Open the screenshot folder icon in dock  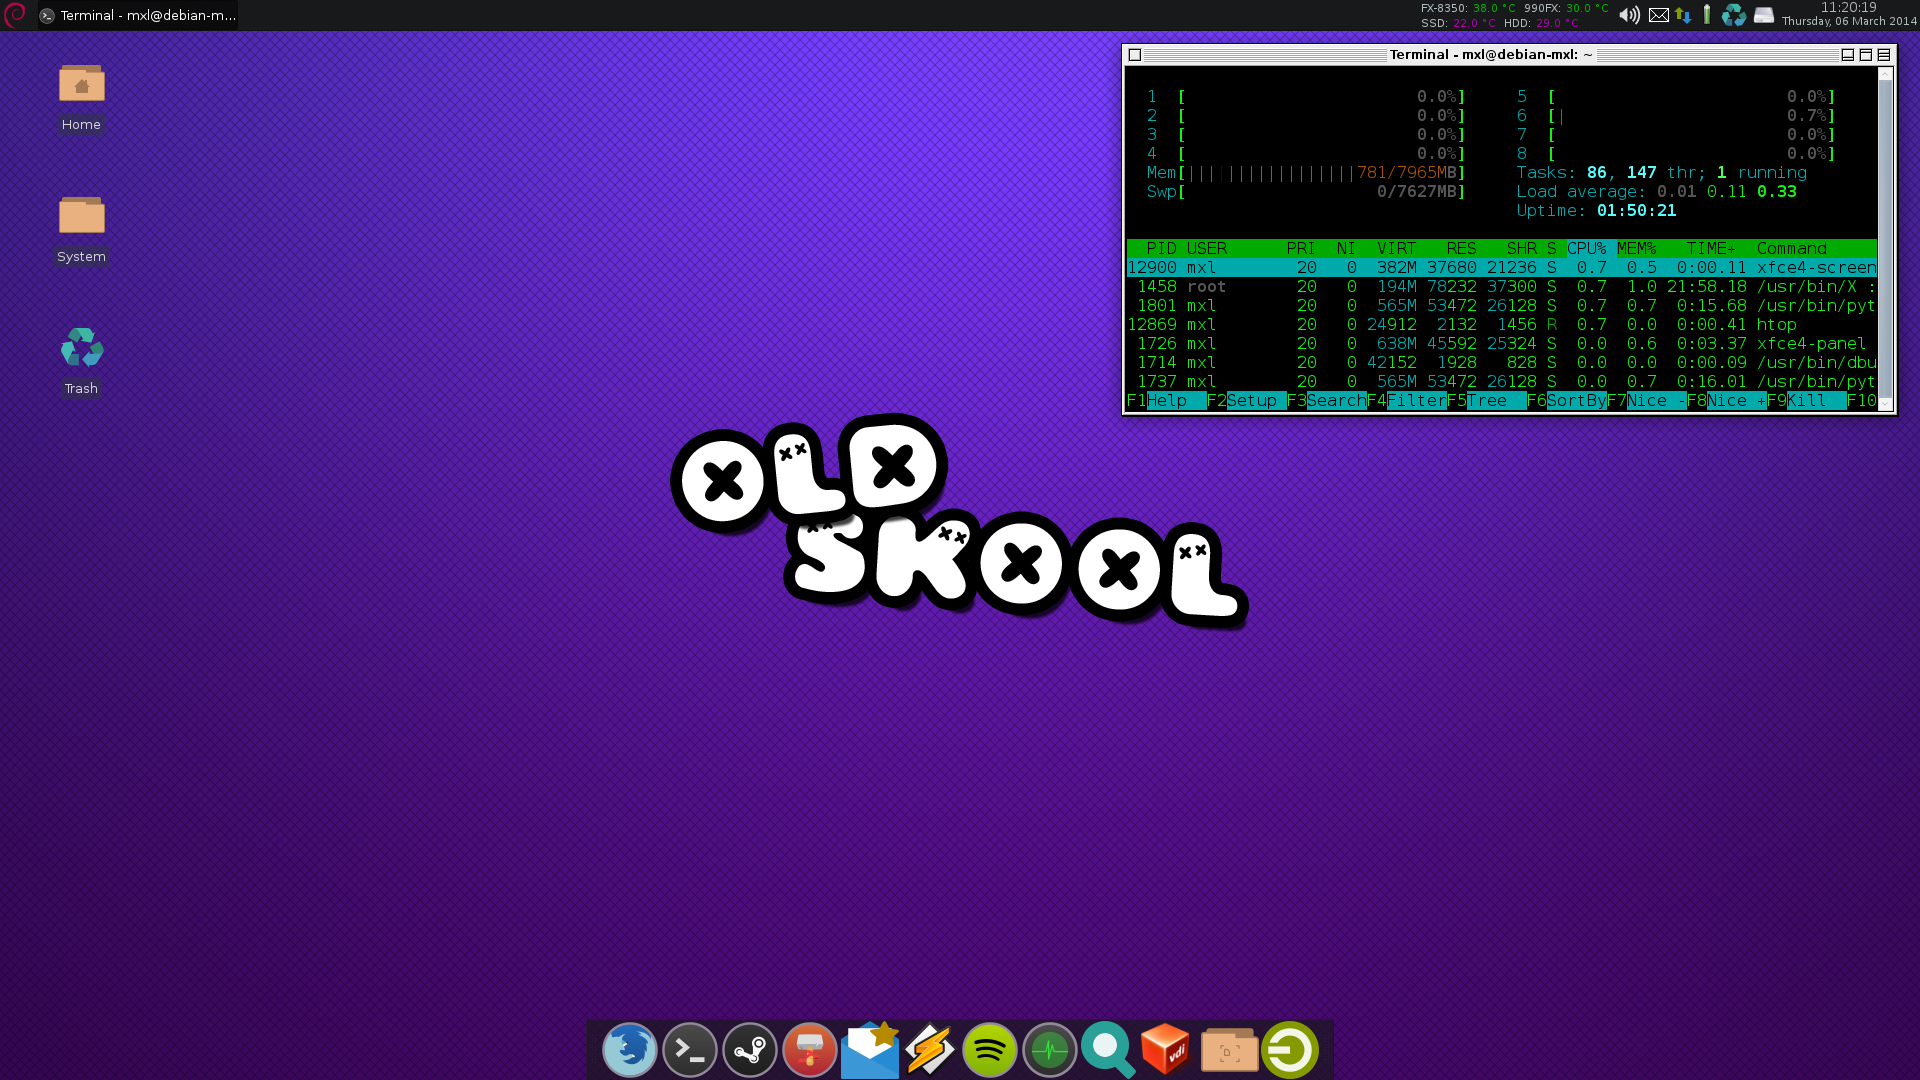point(1229,1050)
